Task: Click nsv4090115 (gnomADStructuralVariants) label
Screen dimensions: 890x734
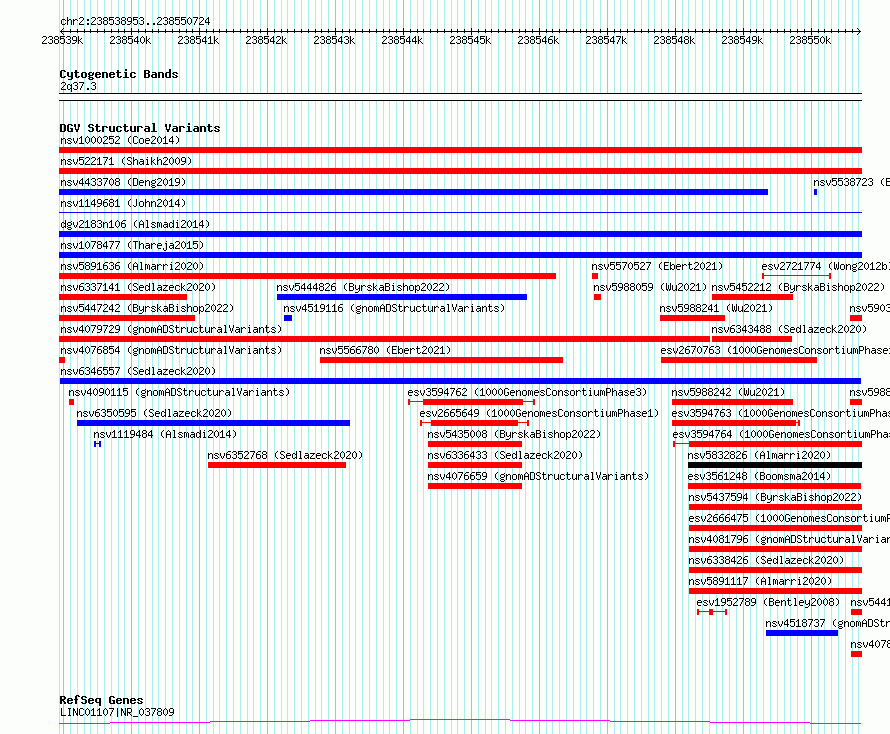Action: pos(179,392)
